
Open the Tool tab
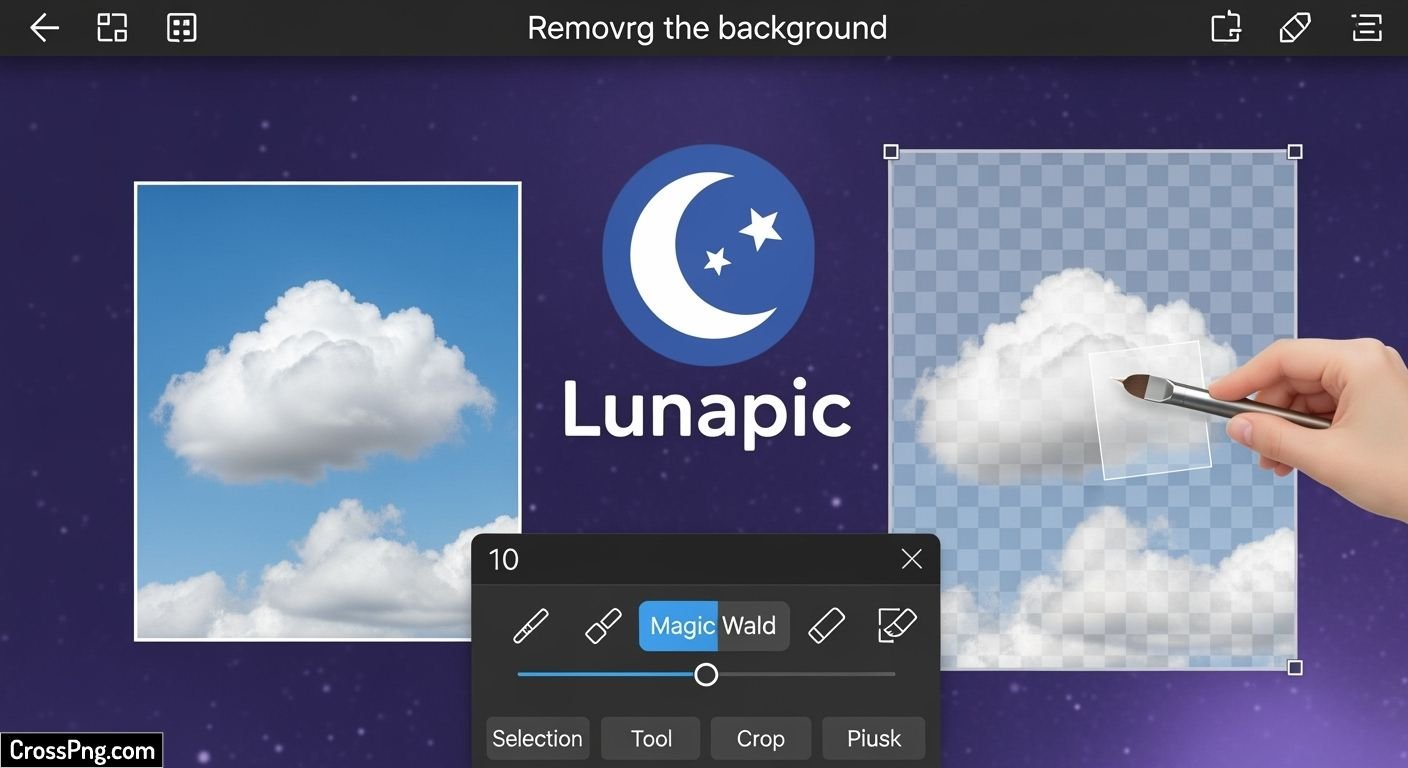click(x=651, y=738)
